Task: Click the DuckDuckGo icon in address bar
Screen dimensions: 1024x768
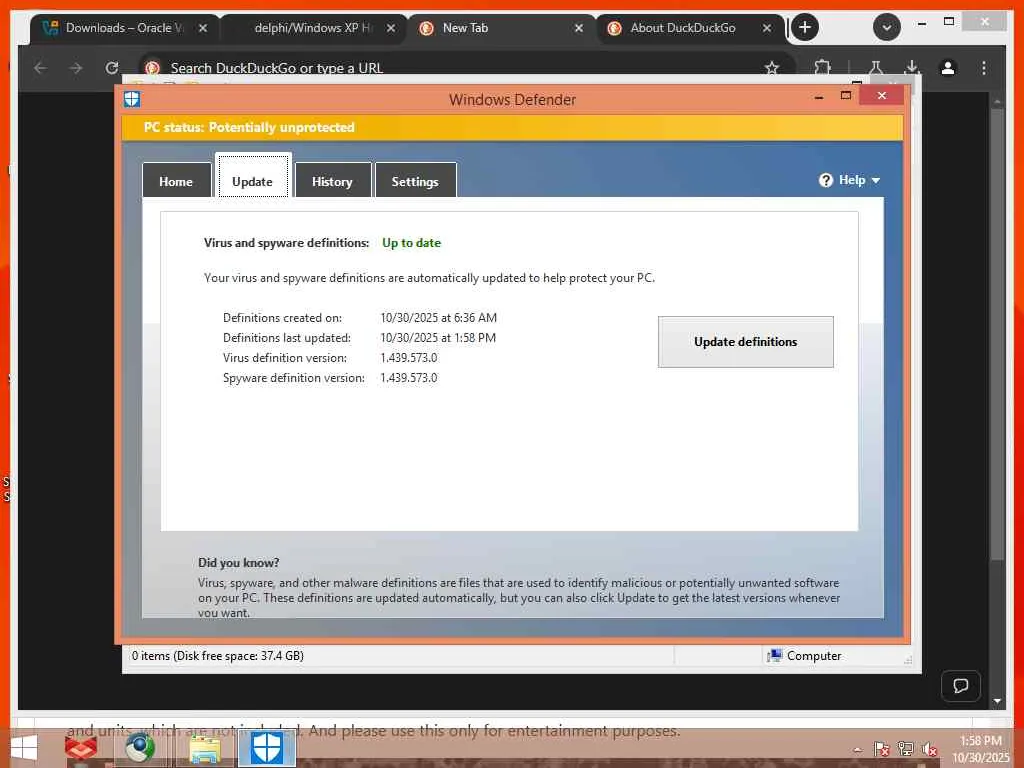Action: point(153,68)
